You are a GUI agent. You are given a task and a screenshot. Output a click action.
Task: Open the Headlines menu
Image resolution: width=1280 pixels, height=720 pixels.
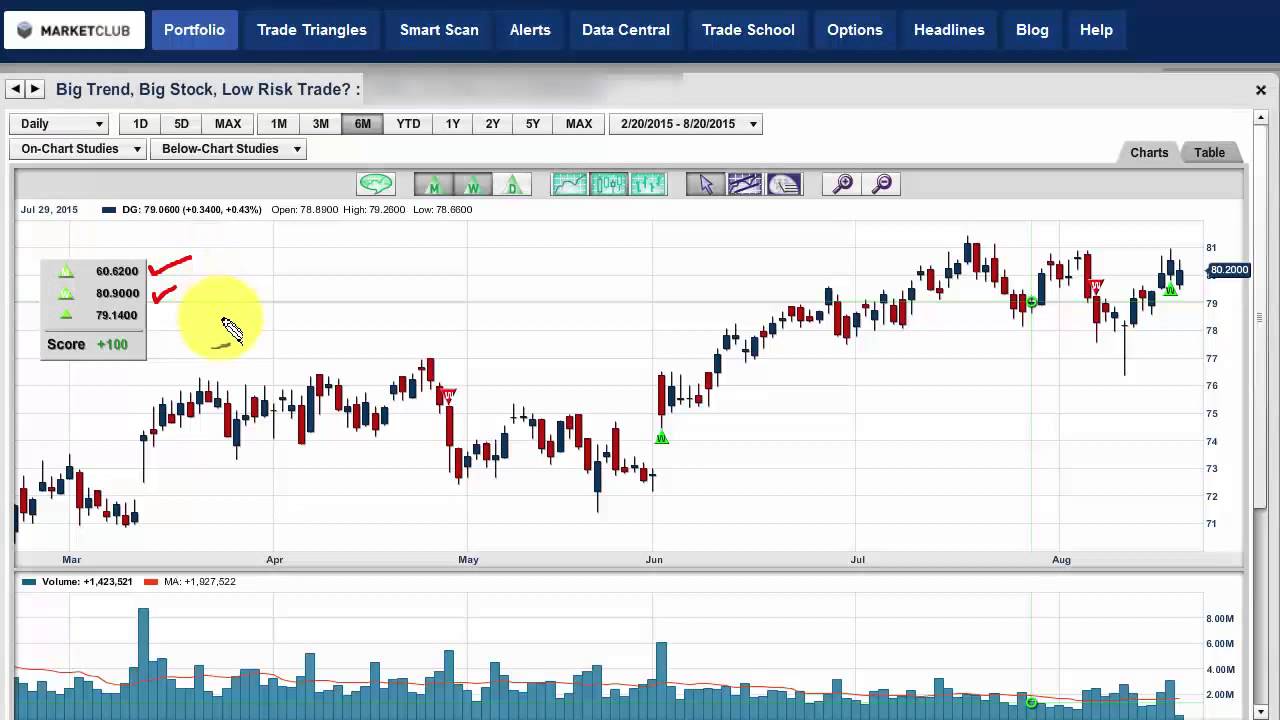click(949, 30)
